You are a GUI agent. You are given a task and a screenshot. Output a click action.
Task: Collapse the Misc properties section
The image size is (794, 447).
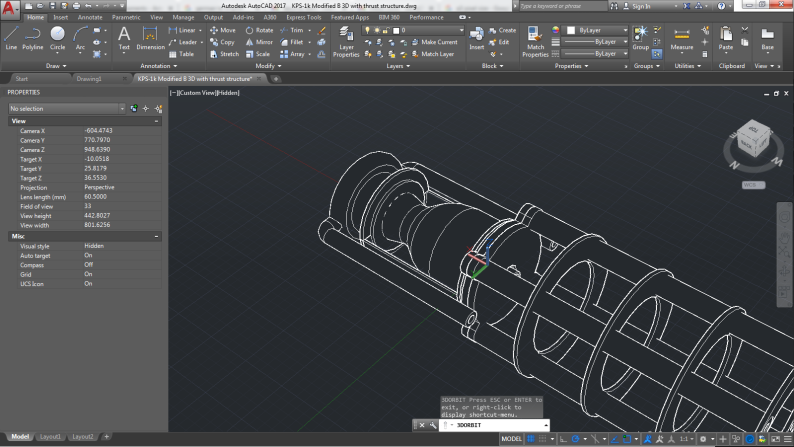click(x=156, y=236)
